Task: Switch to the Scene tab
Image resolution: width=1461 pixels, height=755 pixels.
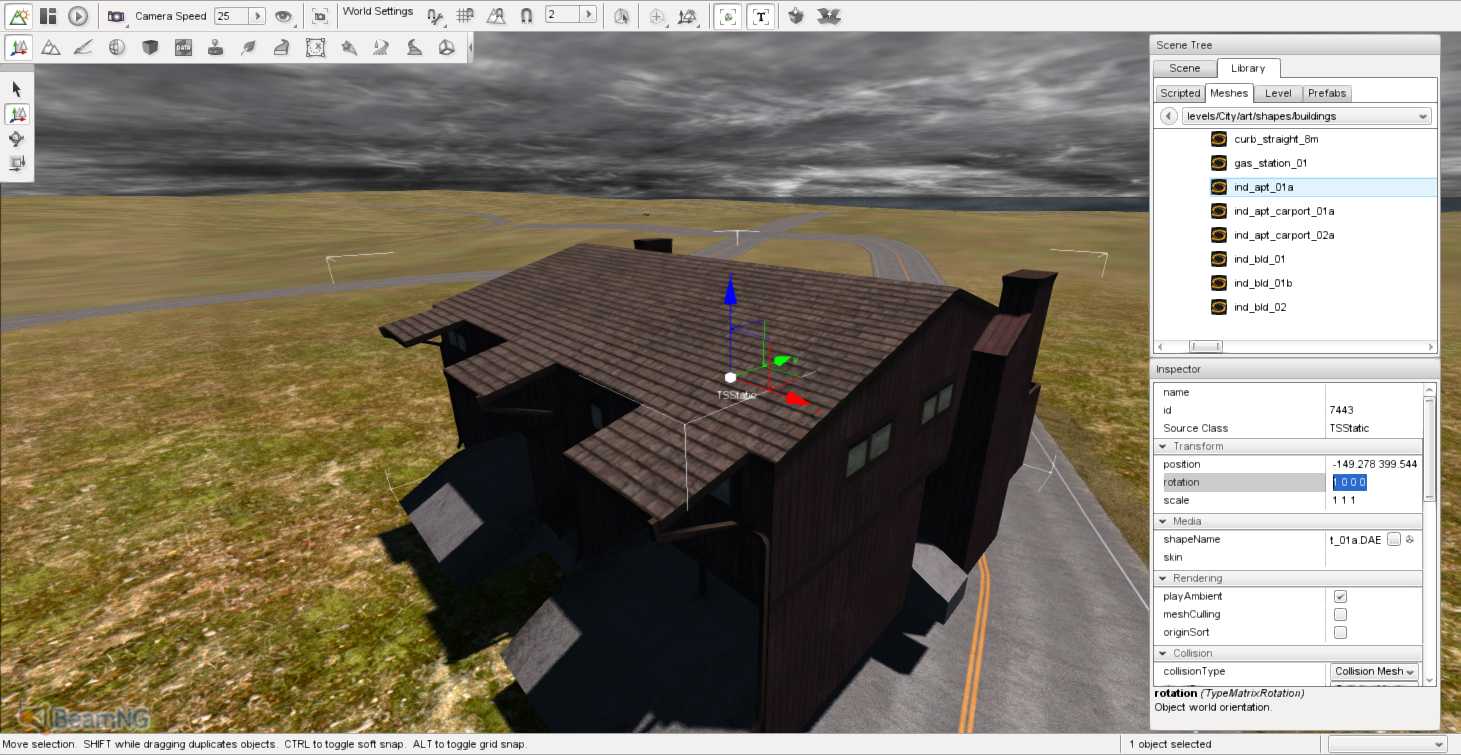Action: coord(1185,68)
